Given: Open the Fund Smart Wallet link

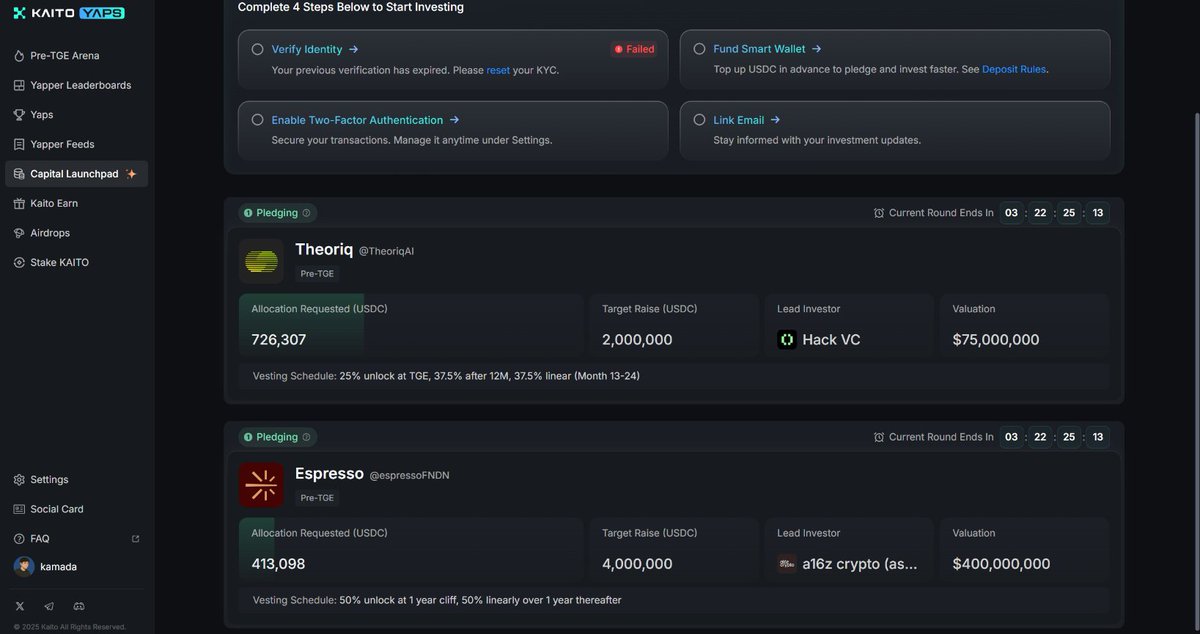Looking at the screenshot, I should 767,49.
